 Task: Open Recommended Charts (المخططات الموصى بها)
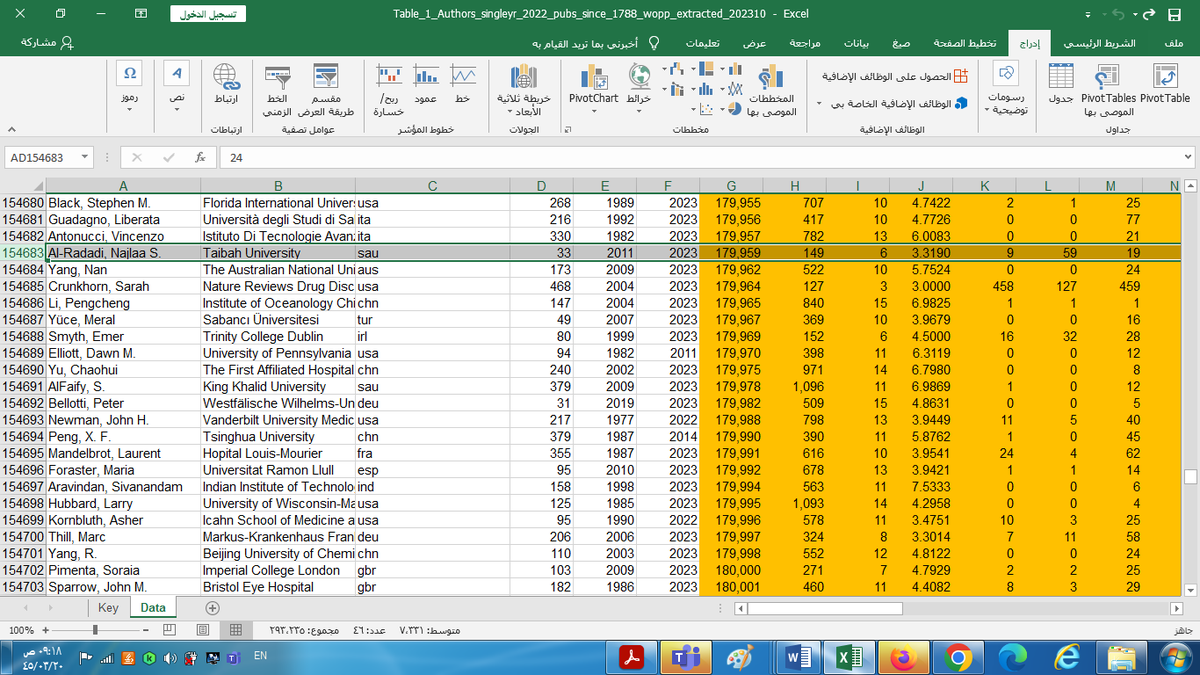coord(771,90)
